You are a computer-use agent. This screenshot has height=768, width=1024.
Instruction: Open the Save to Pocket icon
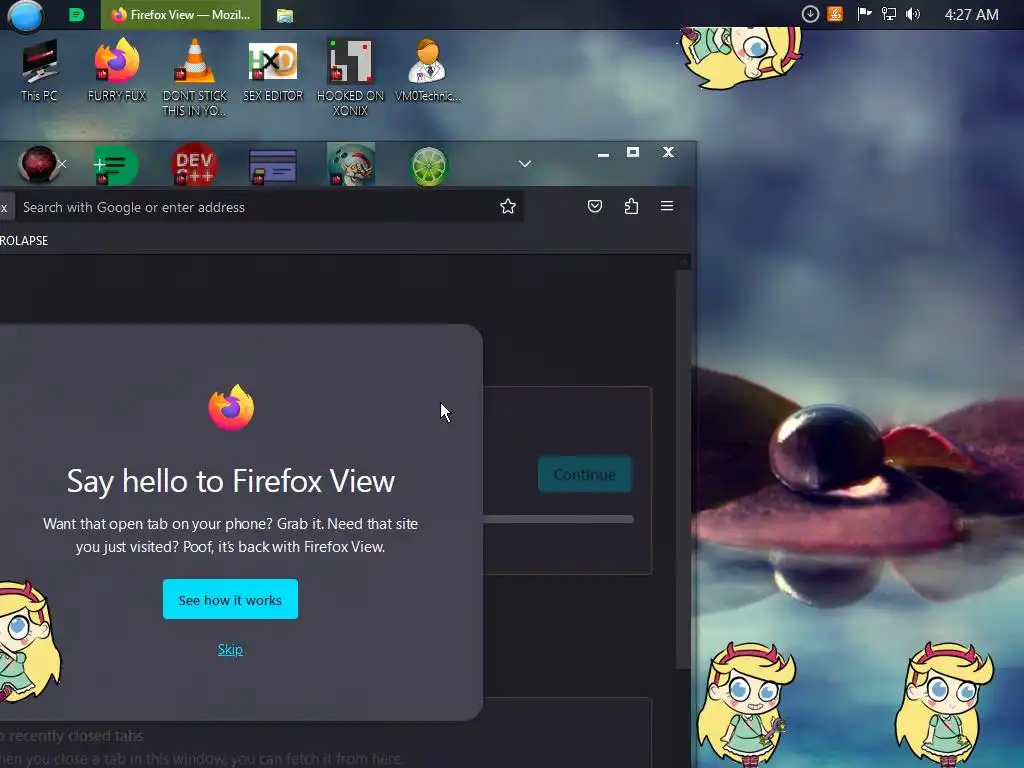point(594,206)
